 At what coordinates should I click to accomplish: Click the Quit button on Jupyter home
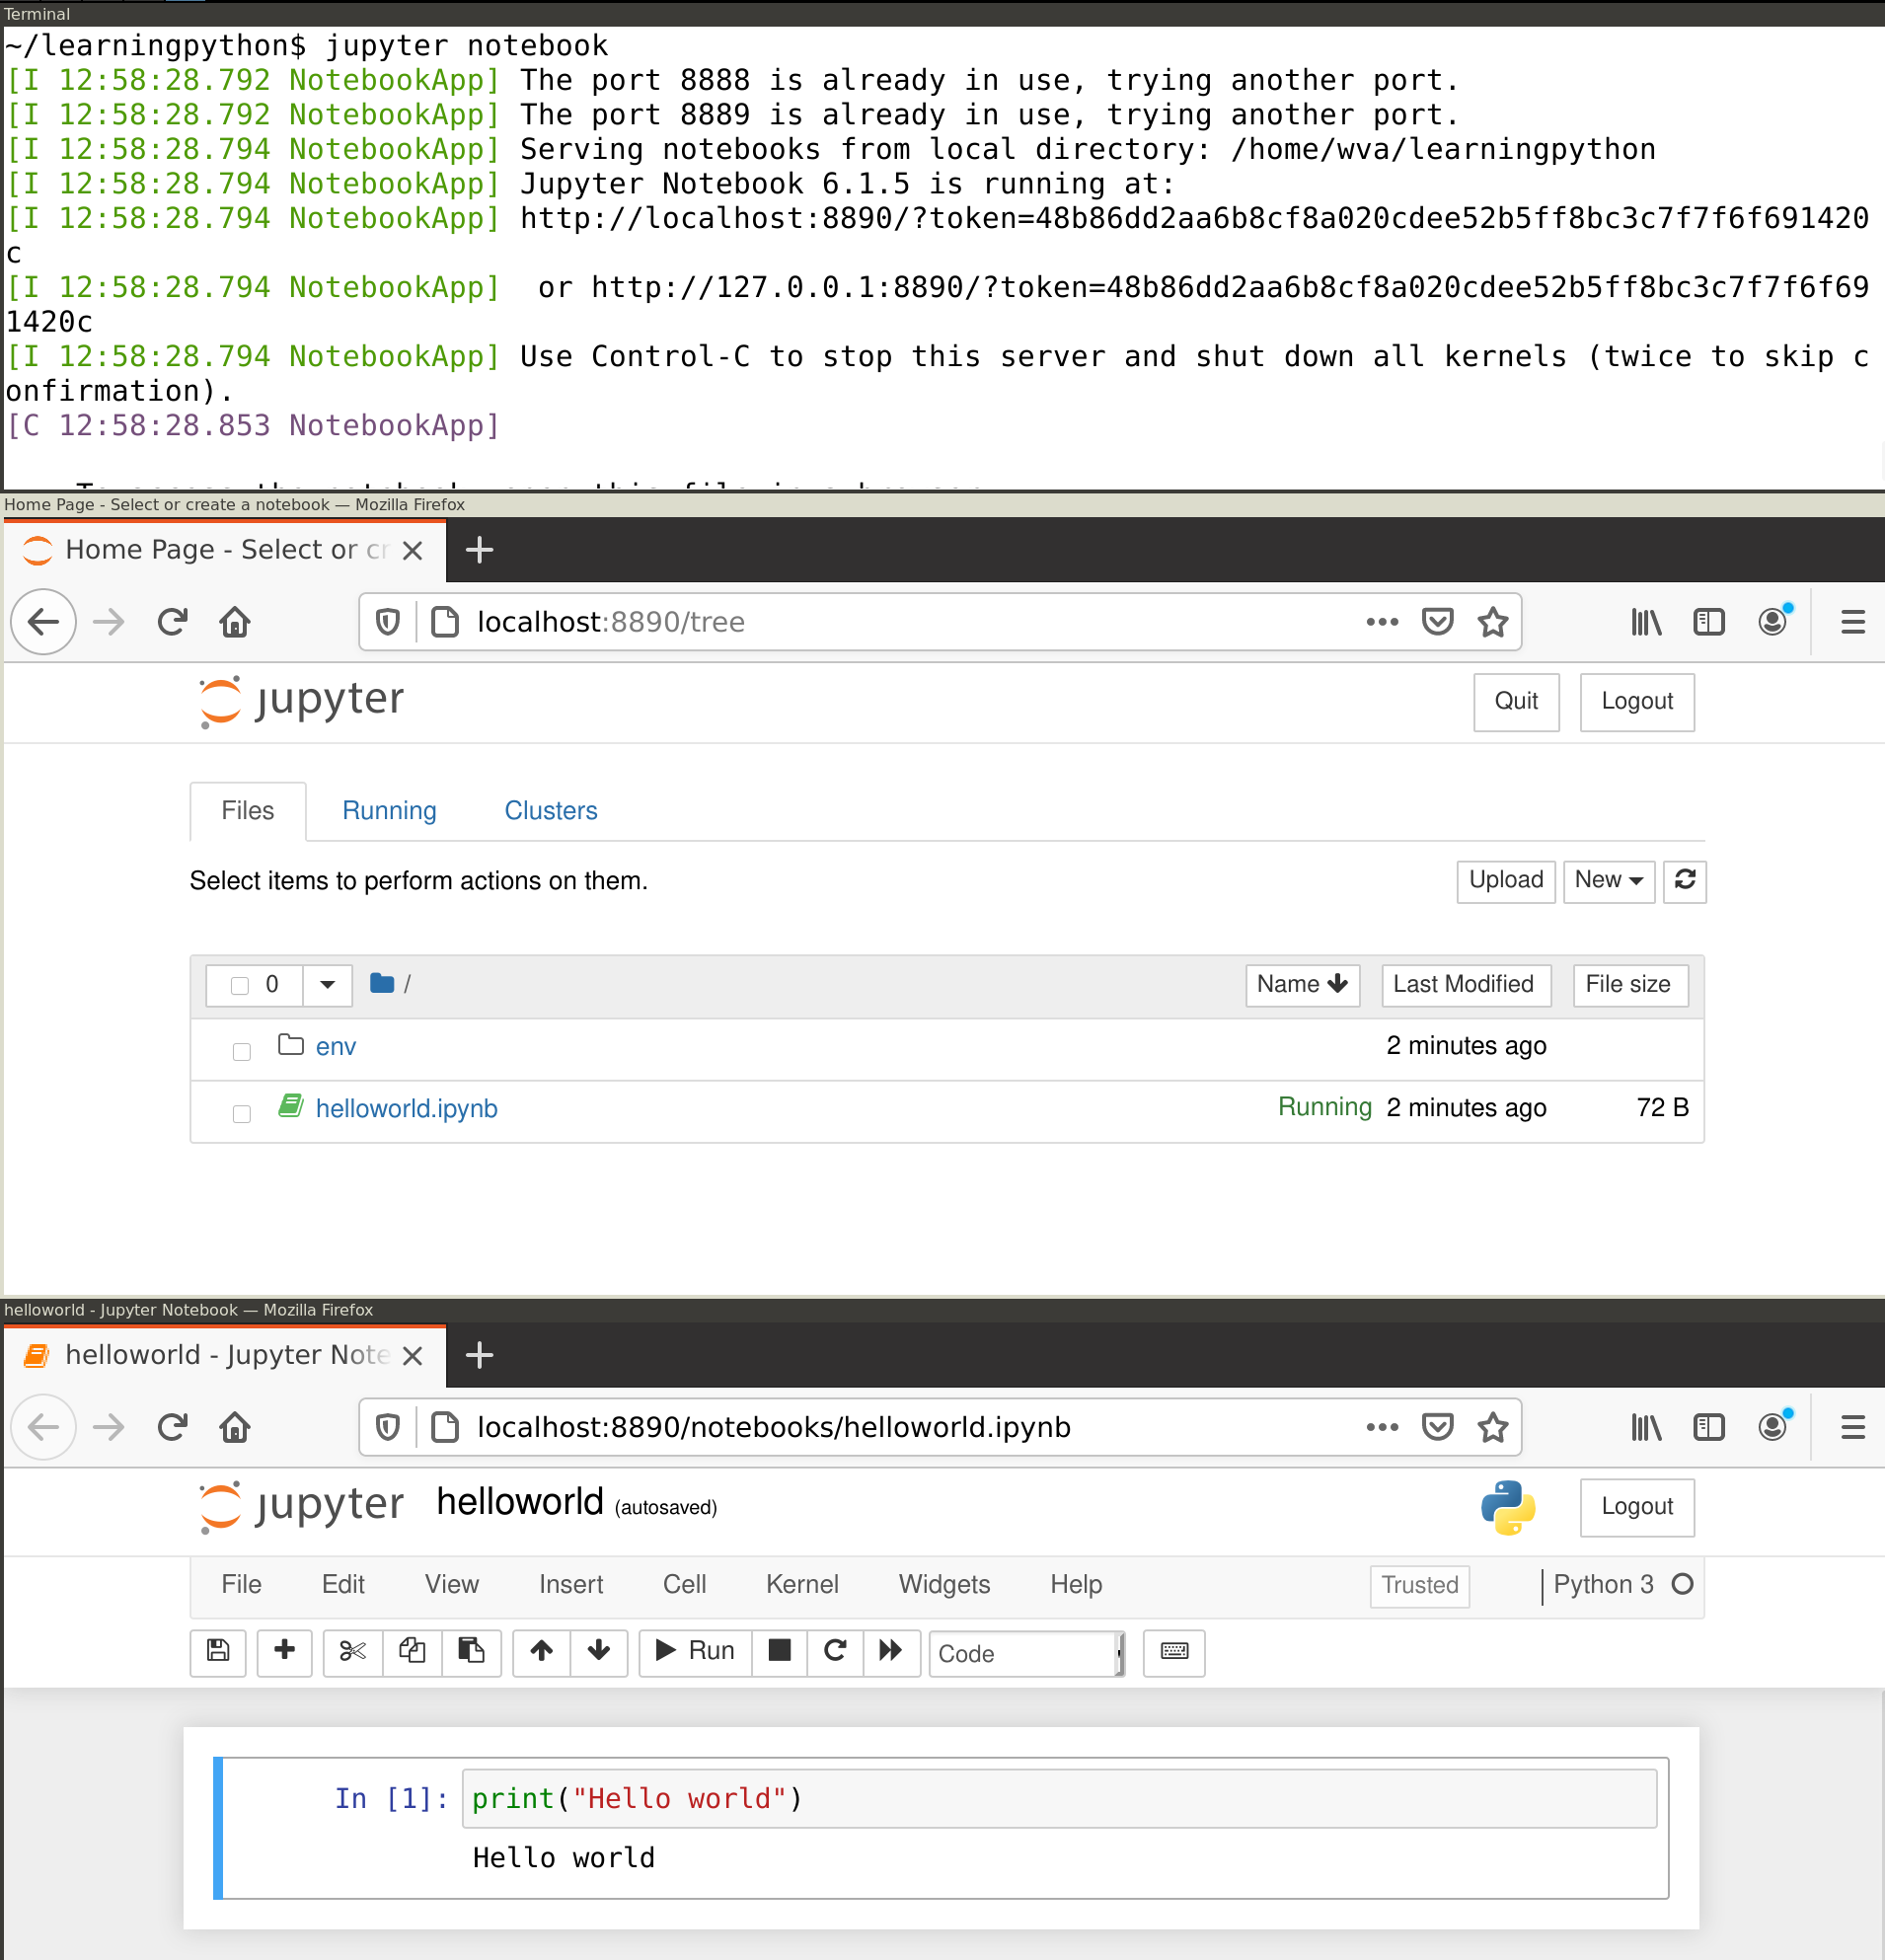click(1516, 701)
